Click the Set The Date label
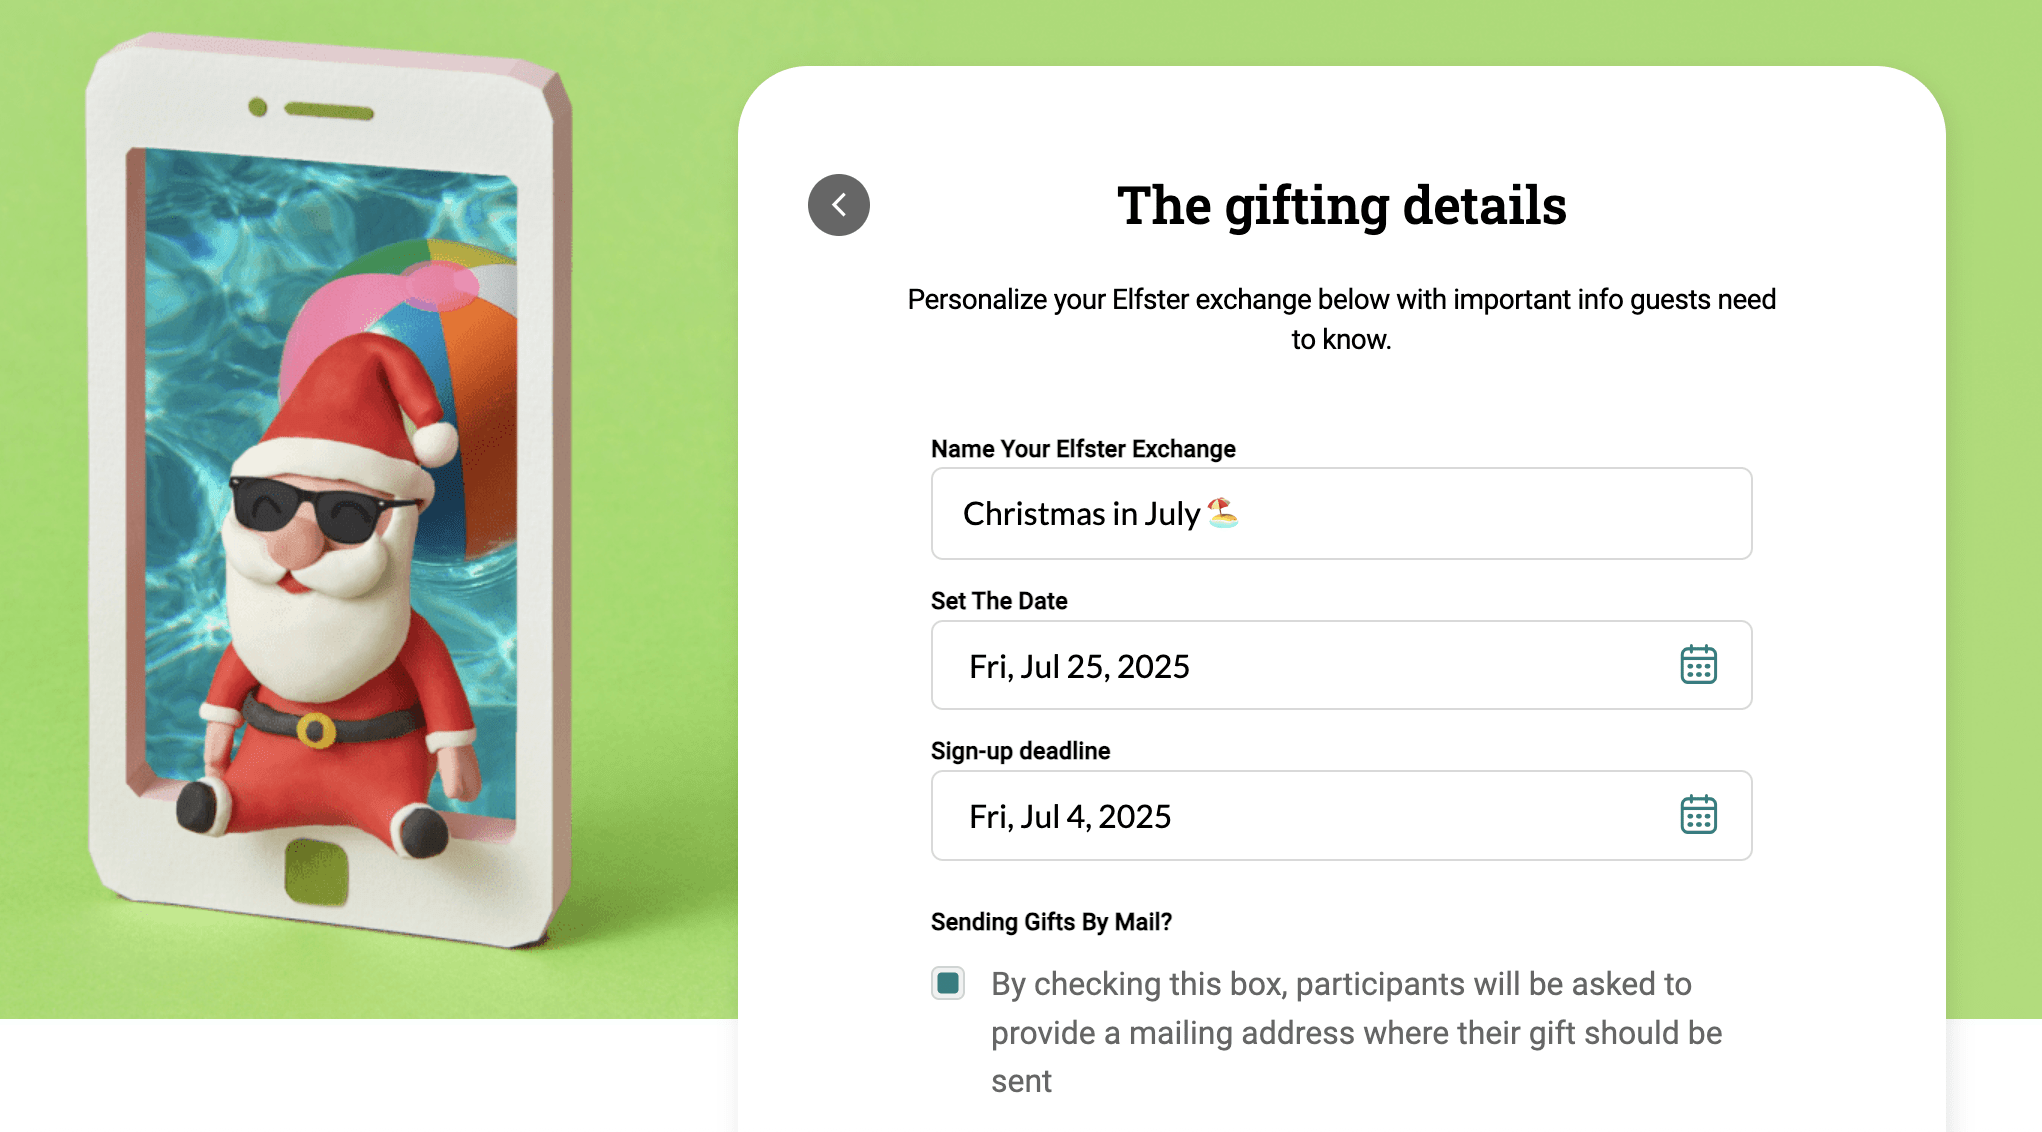This screenshot has height=1132, width=2042. [998, 600]
